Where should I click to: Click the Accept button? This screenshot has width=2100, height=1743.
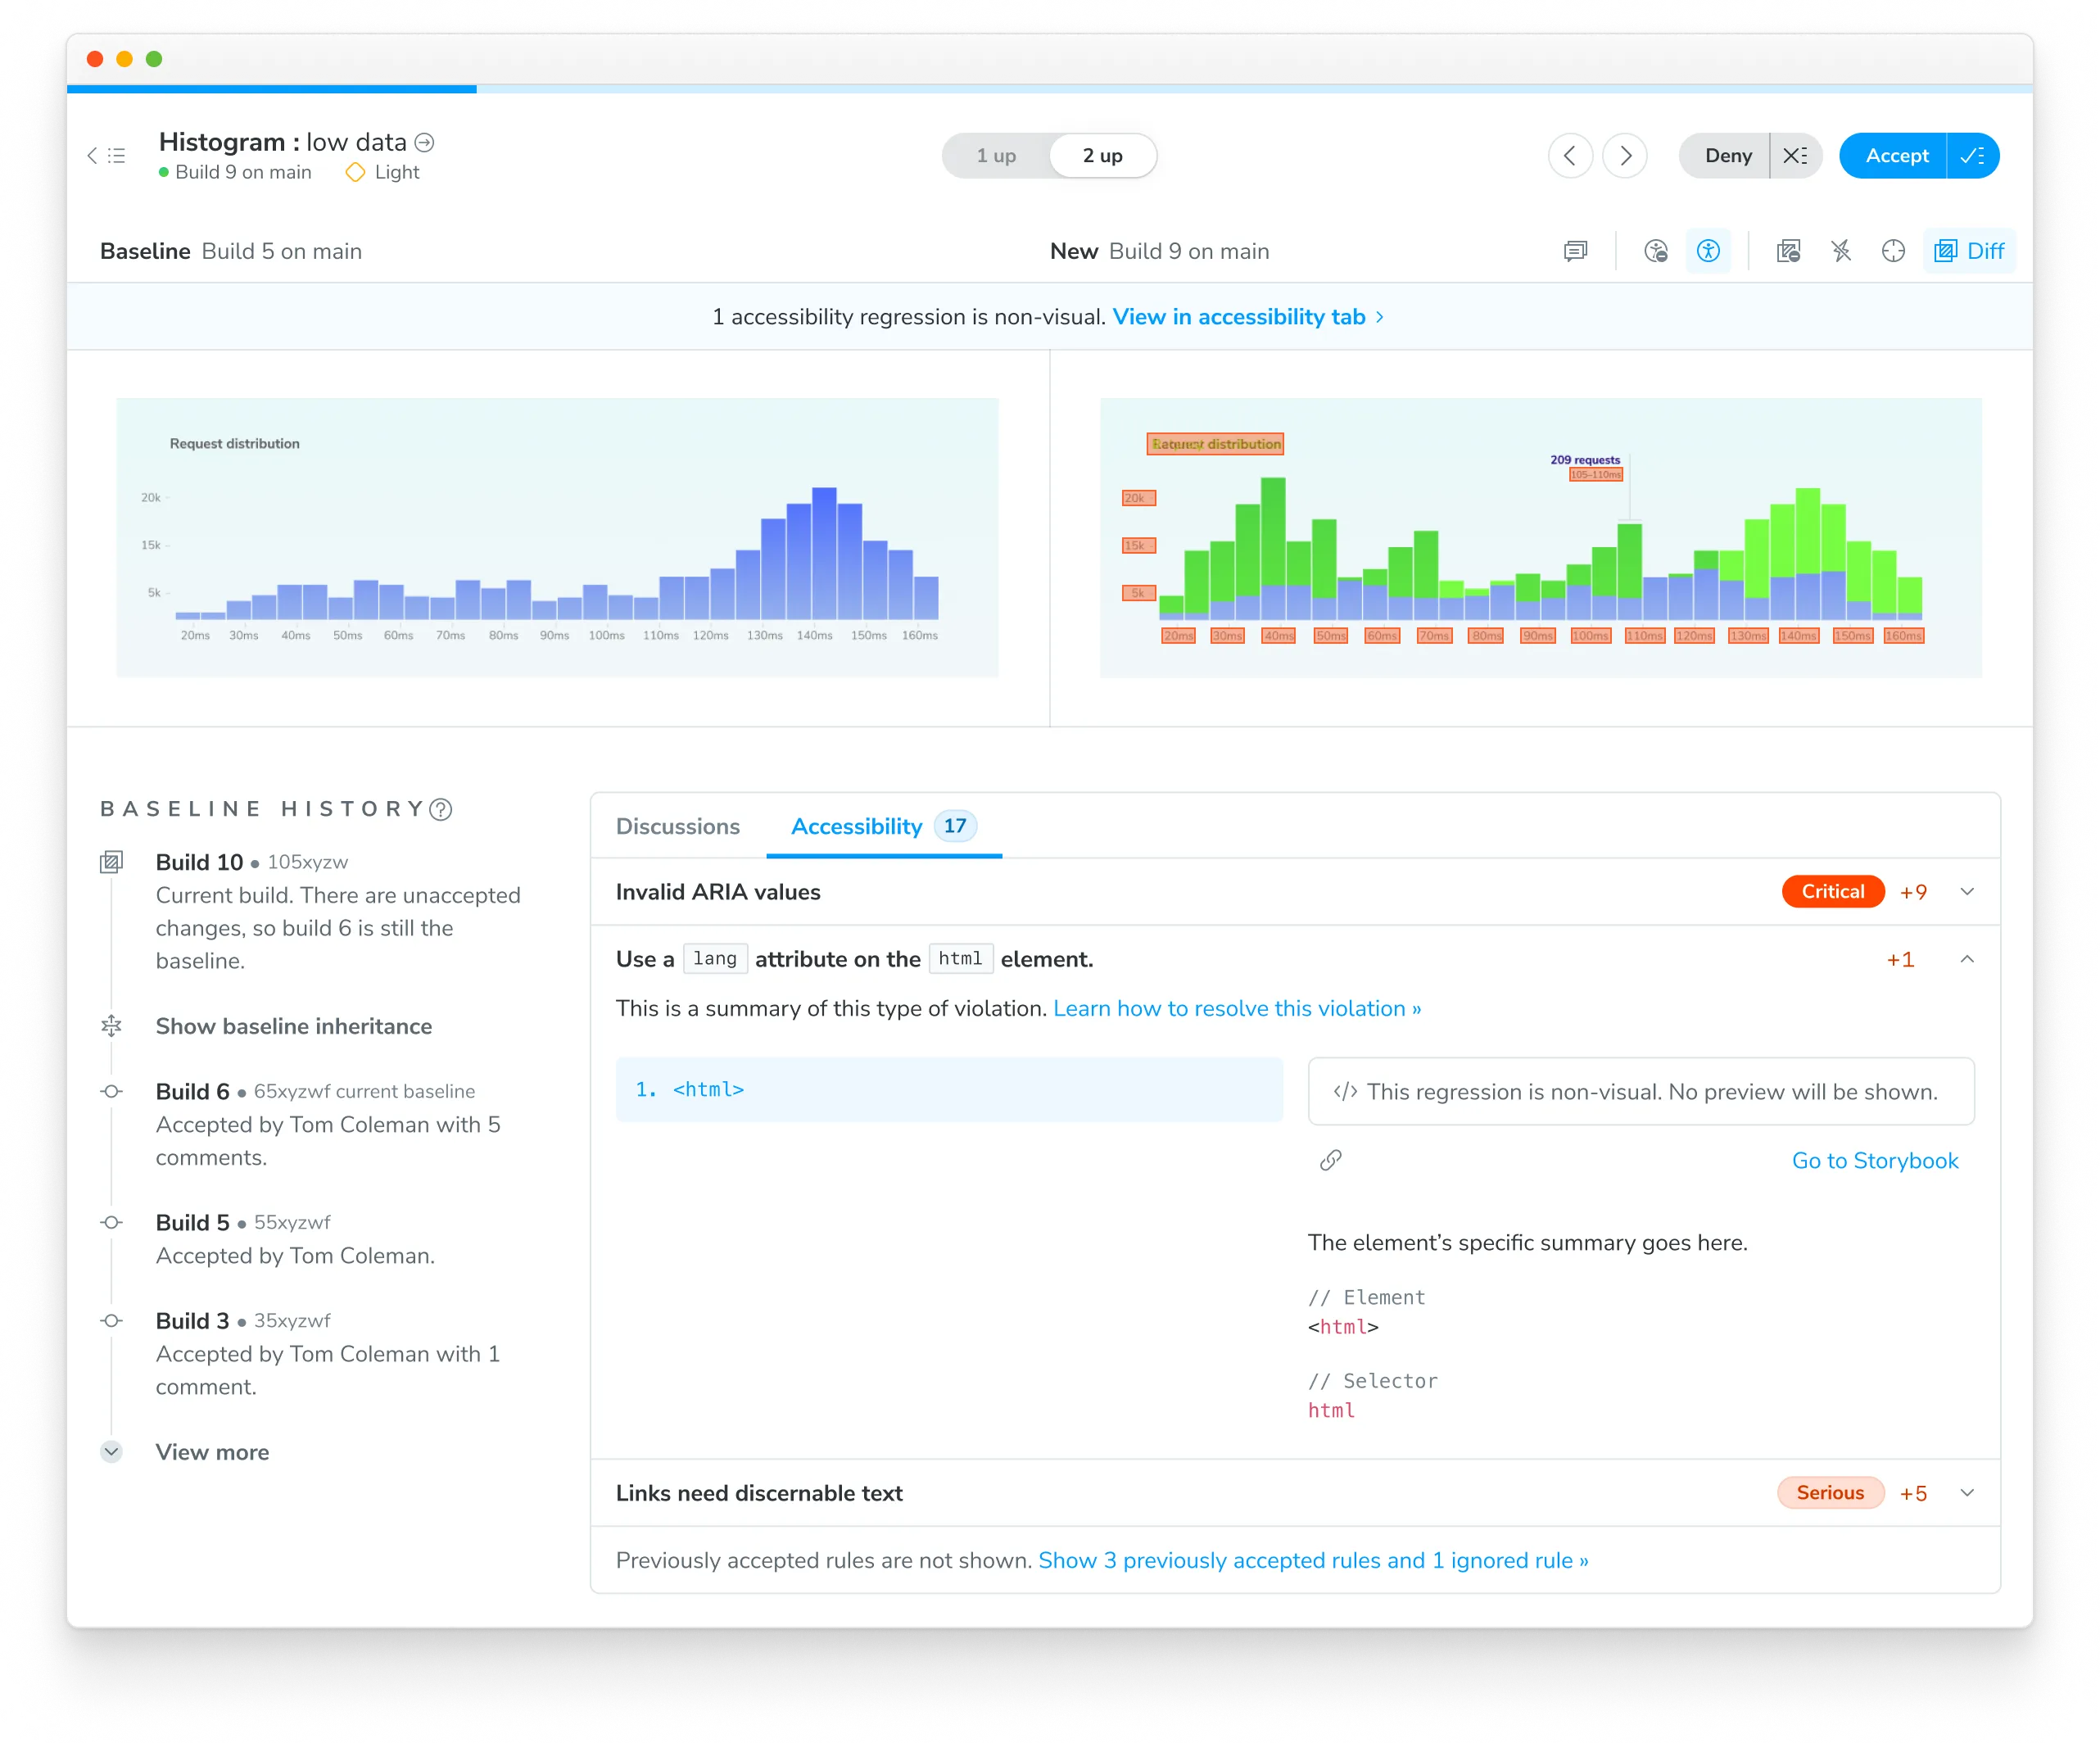pos(1895,156)
